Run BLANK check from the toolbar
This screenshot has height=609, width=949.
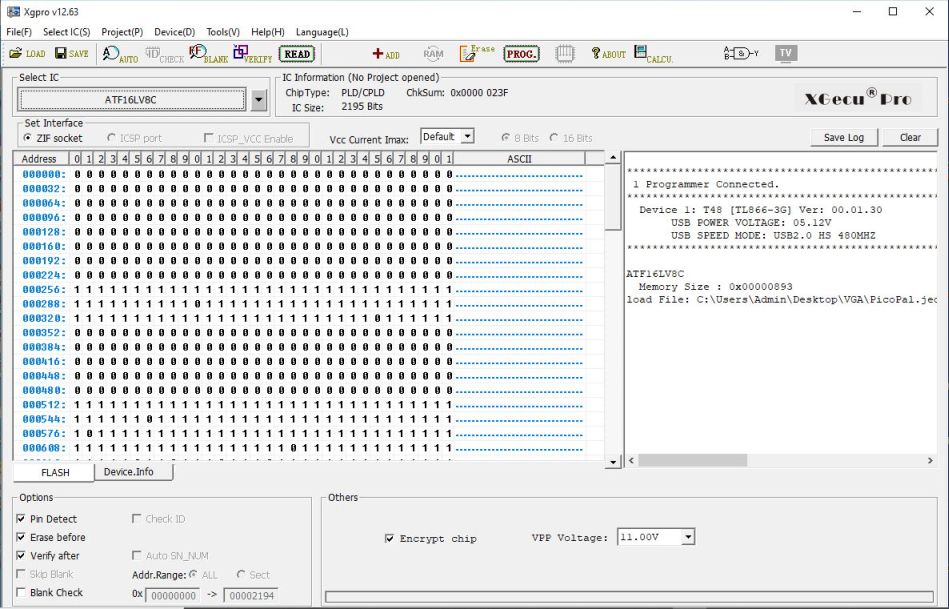(x=209, y=54)
